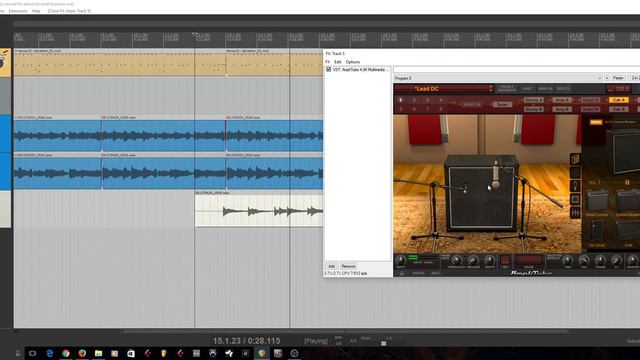Click the playback rate slider in transport

[x=384, y=343]
